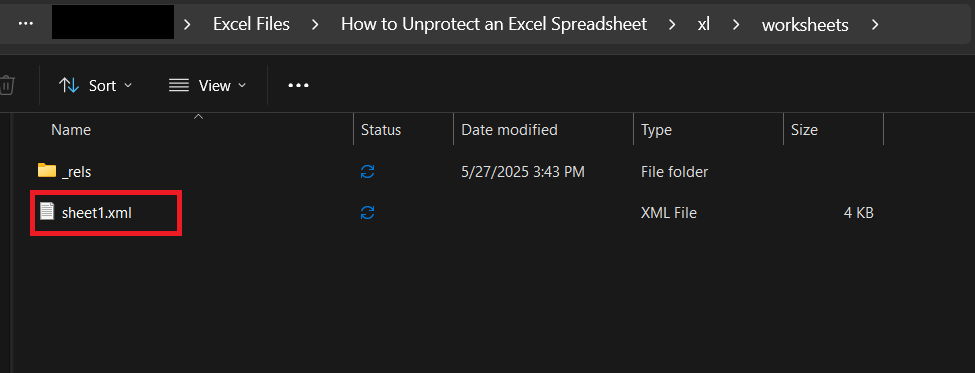Click the File folder type text

click(674, 172)
